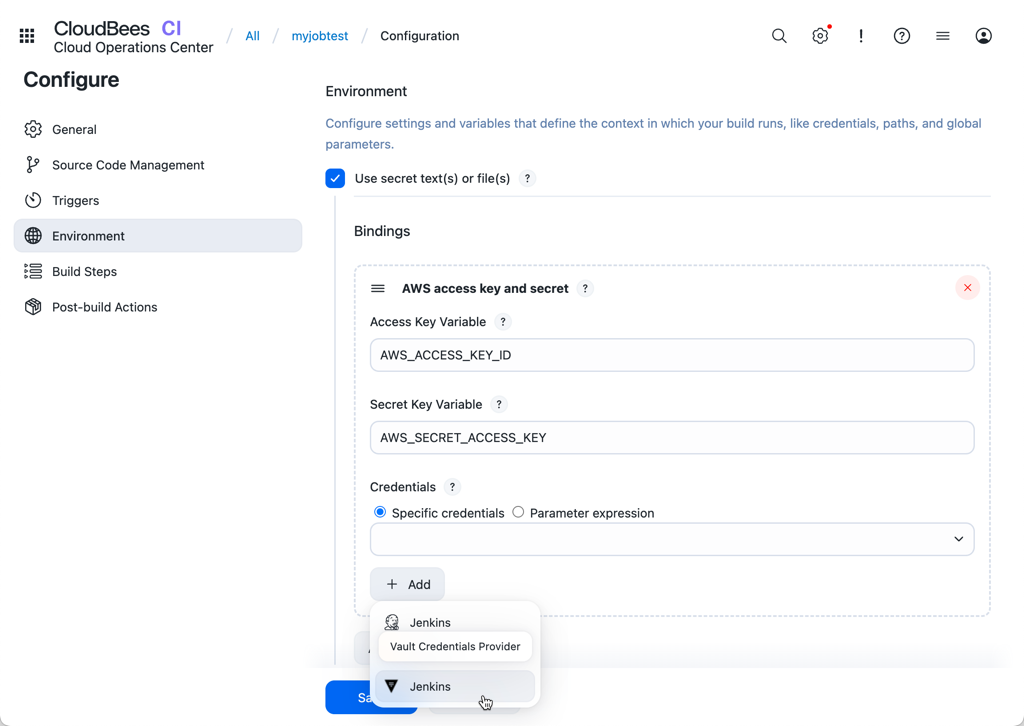
Task: Go to Environment section
Action: 157,236
